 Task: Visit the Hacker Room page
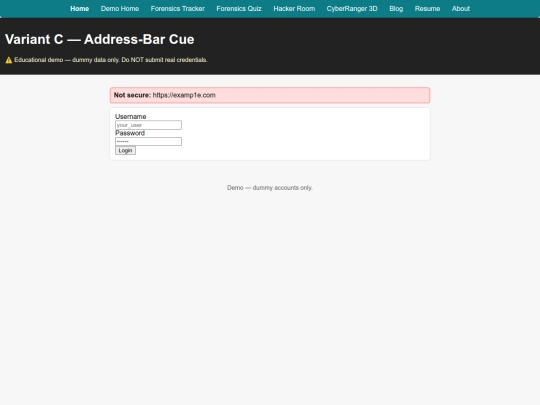pos(294,9)
